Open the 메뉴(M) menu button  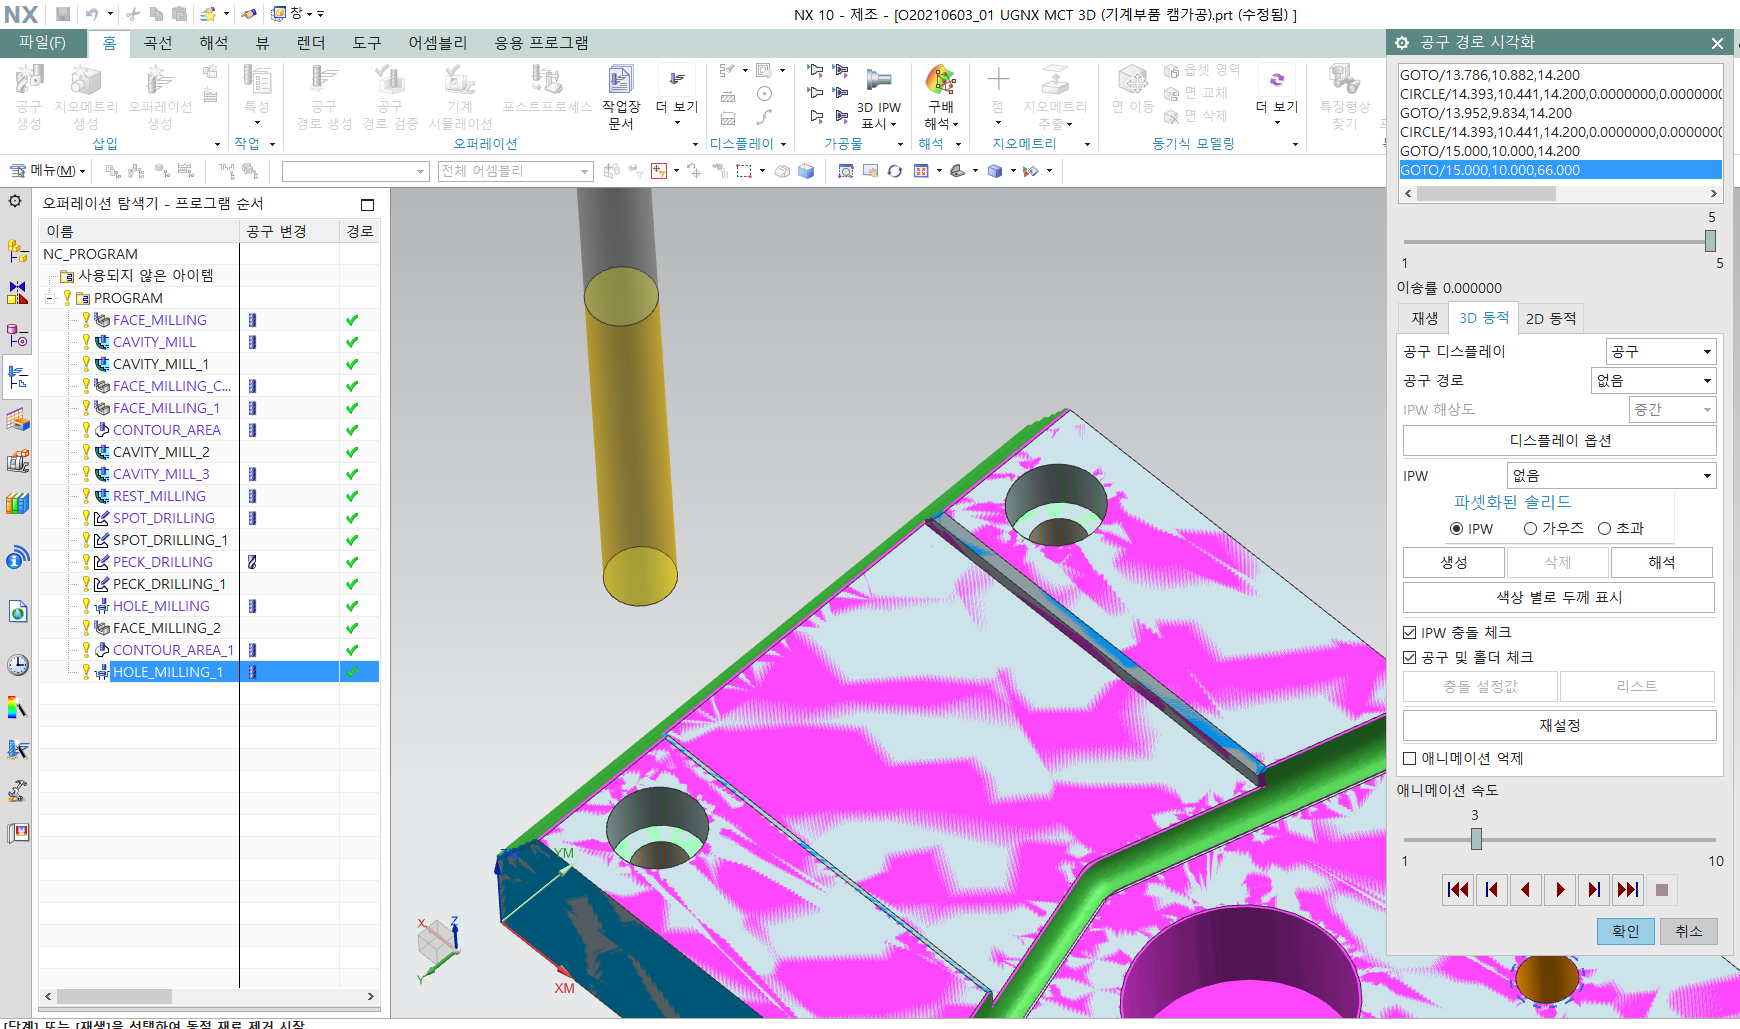[x=47, y=171]
